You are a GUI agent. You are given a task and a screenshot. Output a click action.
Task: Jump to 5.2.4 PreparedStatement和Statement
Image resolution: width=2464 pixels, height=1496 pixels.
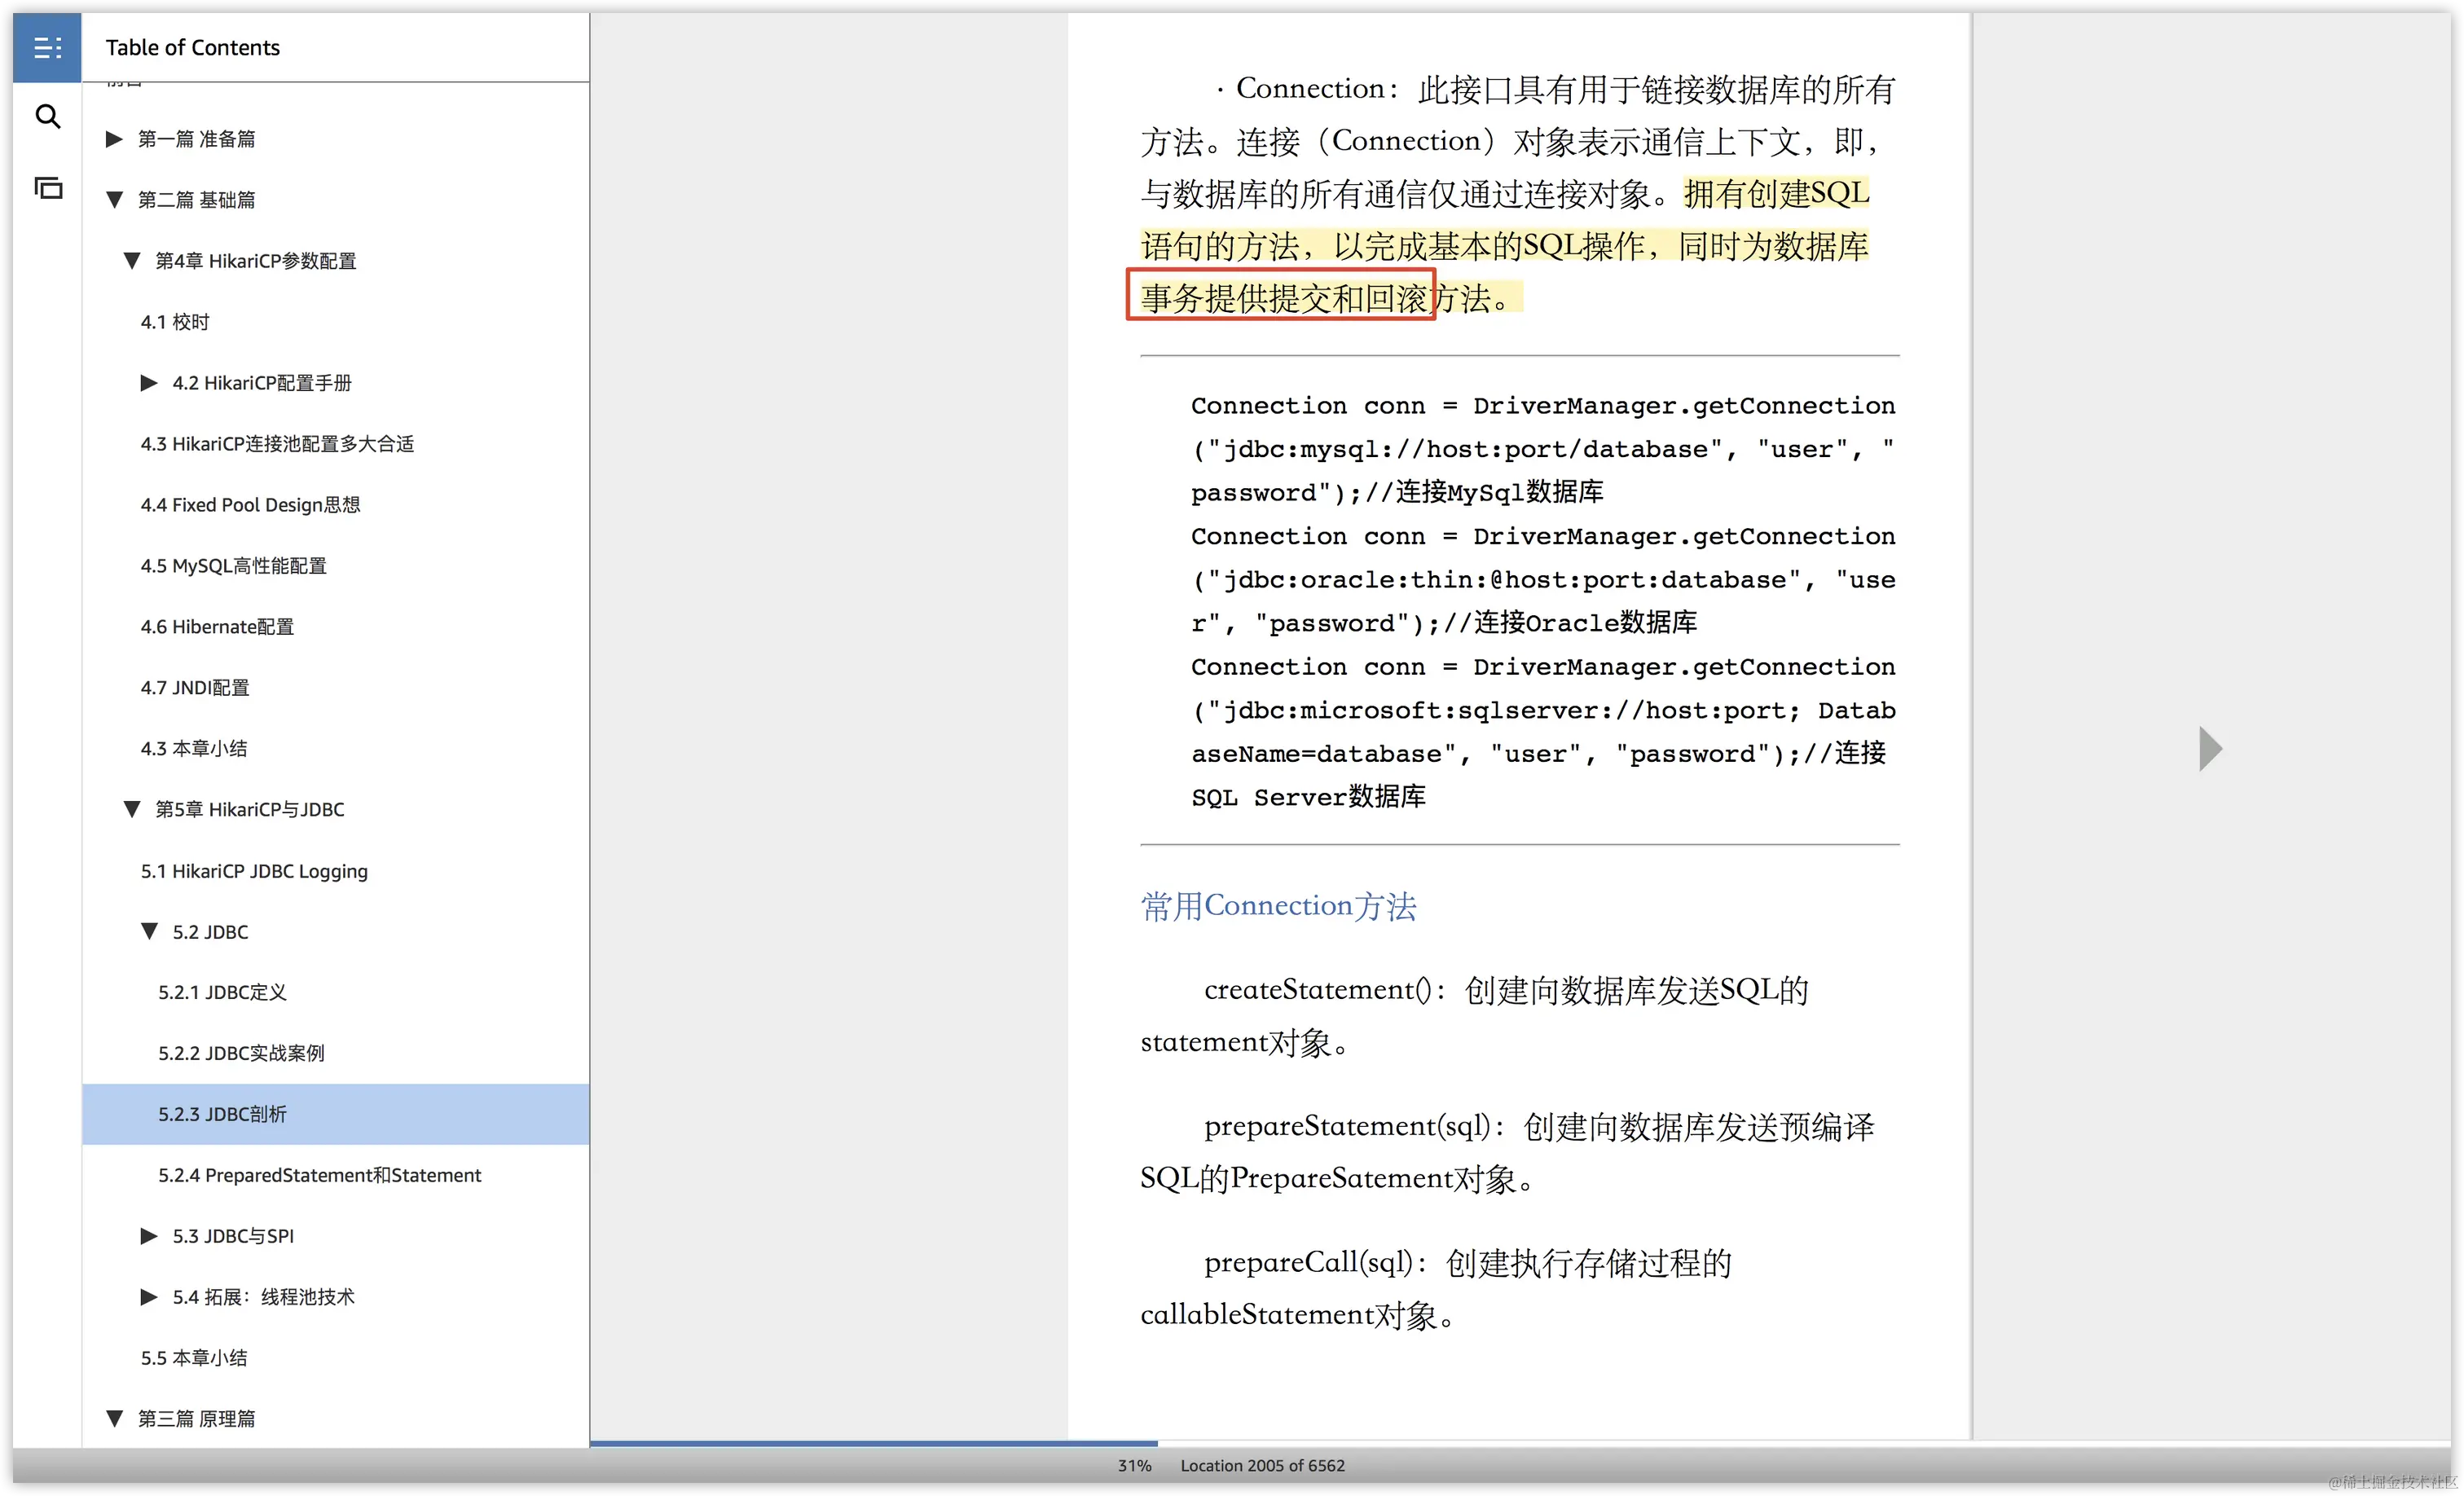[319, 1175]
